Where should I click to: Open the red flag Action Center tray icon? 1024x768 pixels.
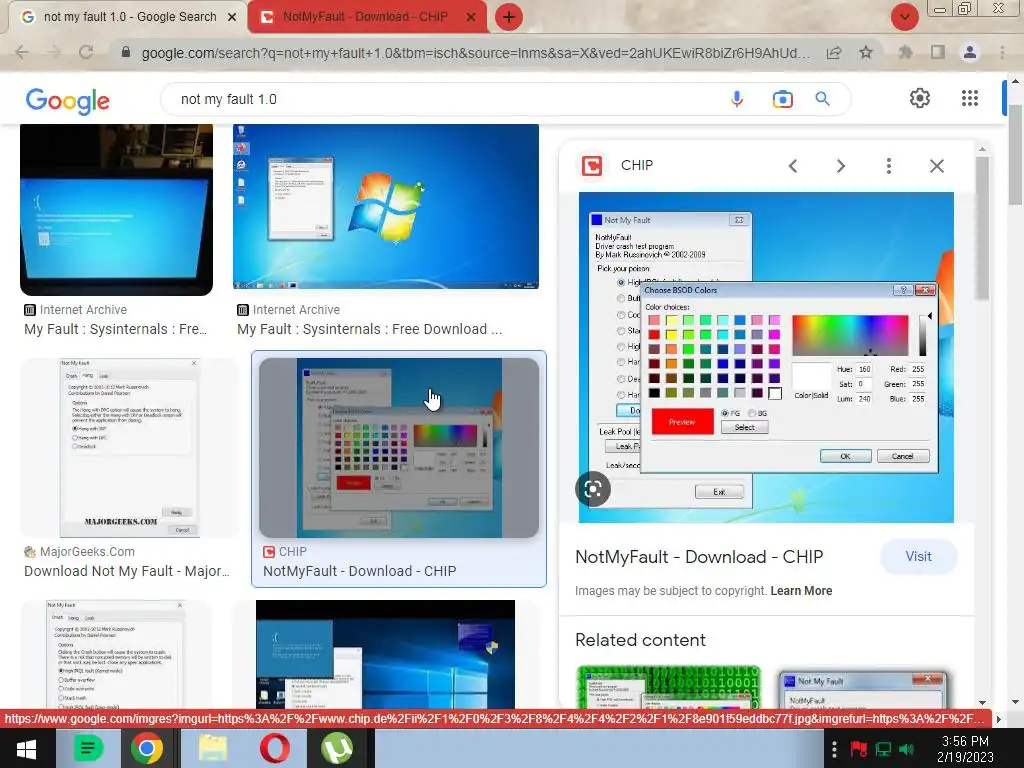858,749
